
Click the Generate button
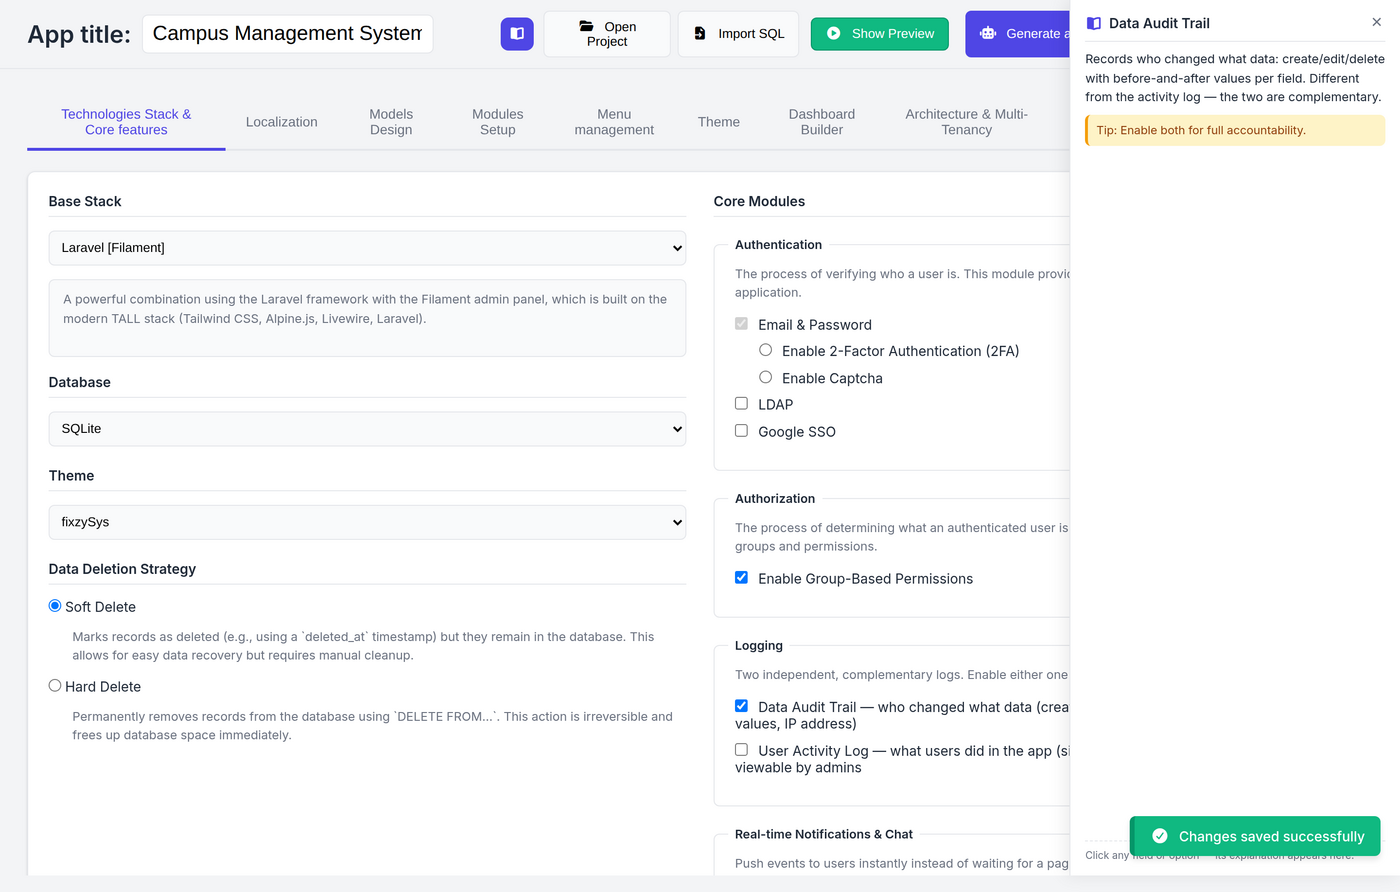pyautogui.click(x=1018, y=34)
